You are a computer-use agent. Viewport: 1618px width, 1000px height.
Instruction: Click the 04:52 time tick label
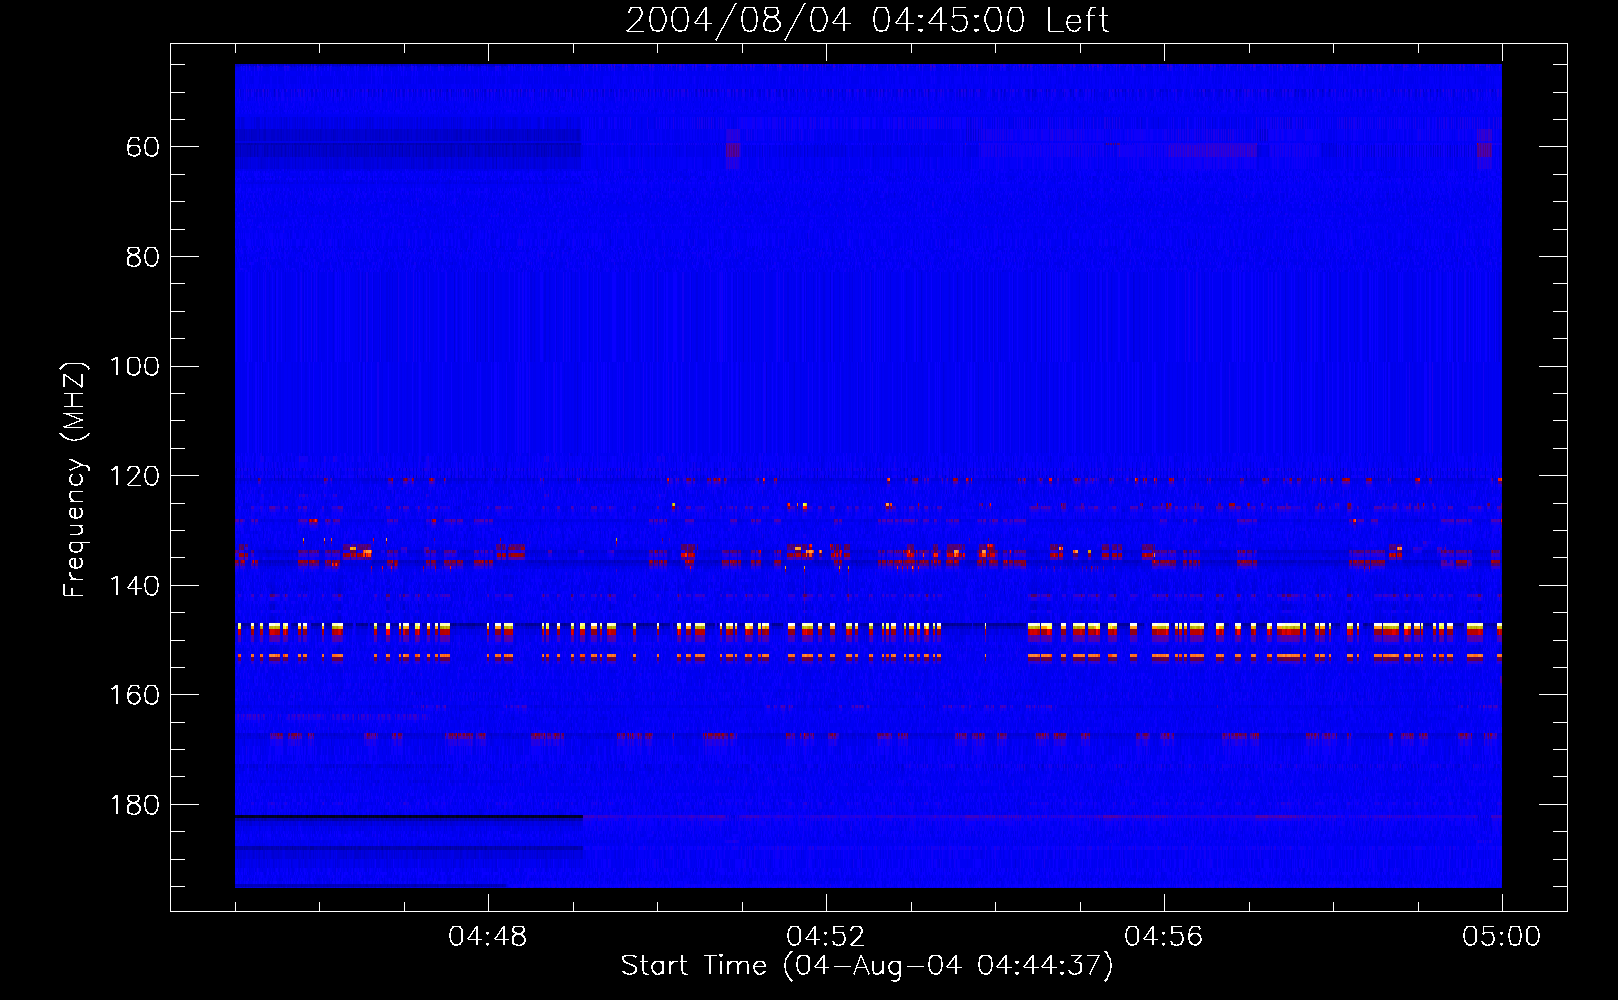tap(826, 937)
